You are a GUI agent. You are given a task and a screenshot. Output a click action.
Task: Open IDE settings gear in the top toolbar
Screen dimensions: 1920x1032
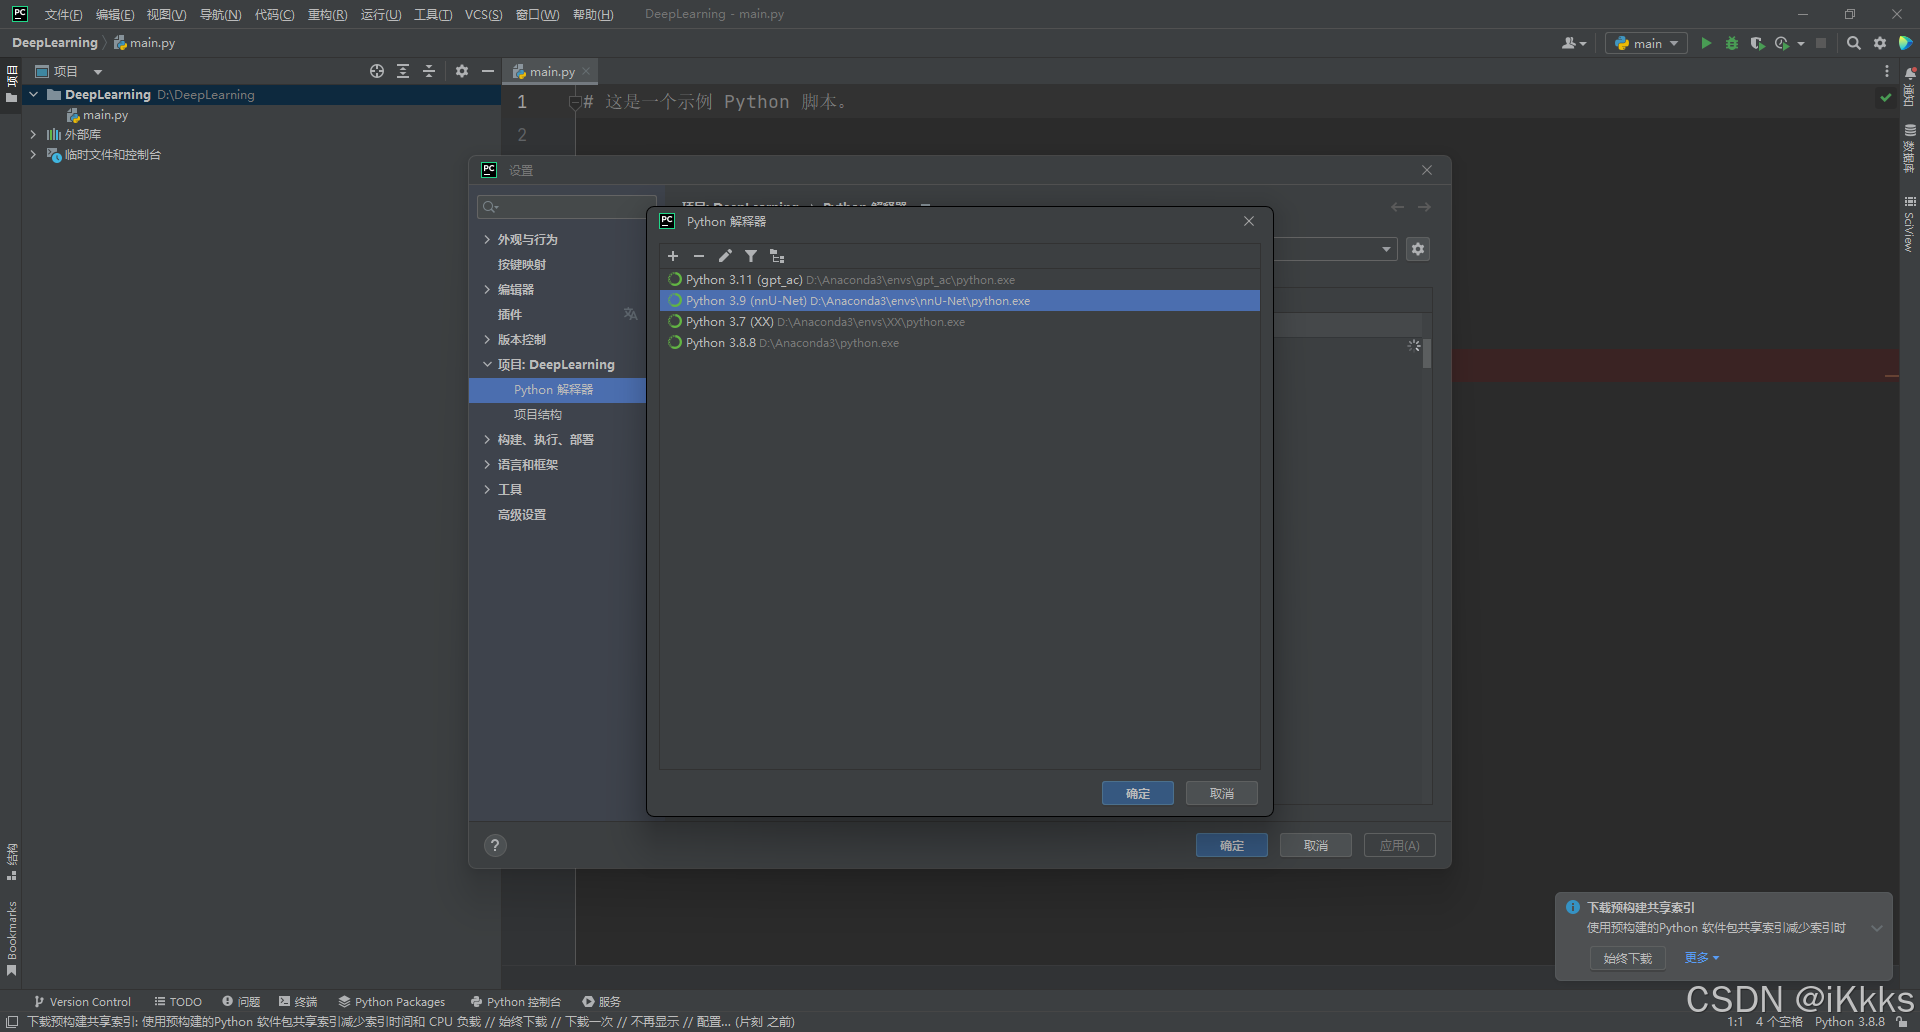[1880, 43]
